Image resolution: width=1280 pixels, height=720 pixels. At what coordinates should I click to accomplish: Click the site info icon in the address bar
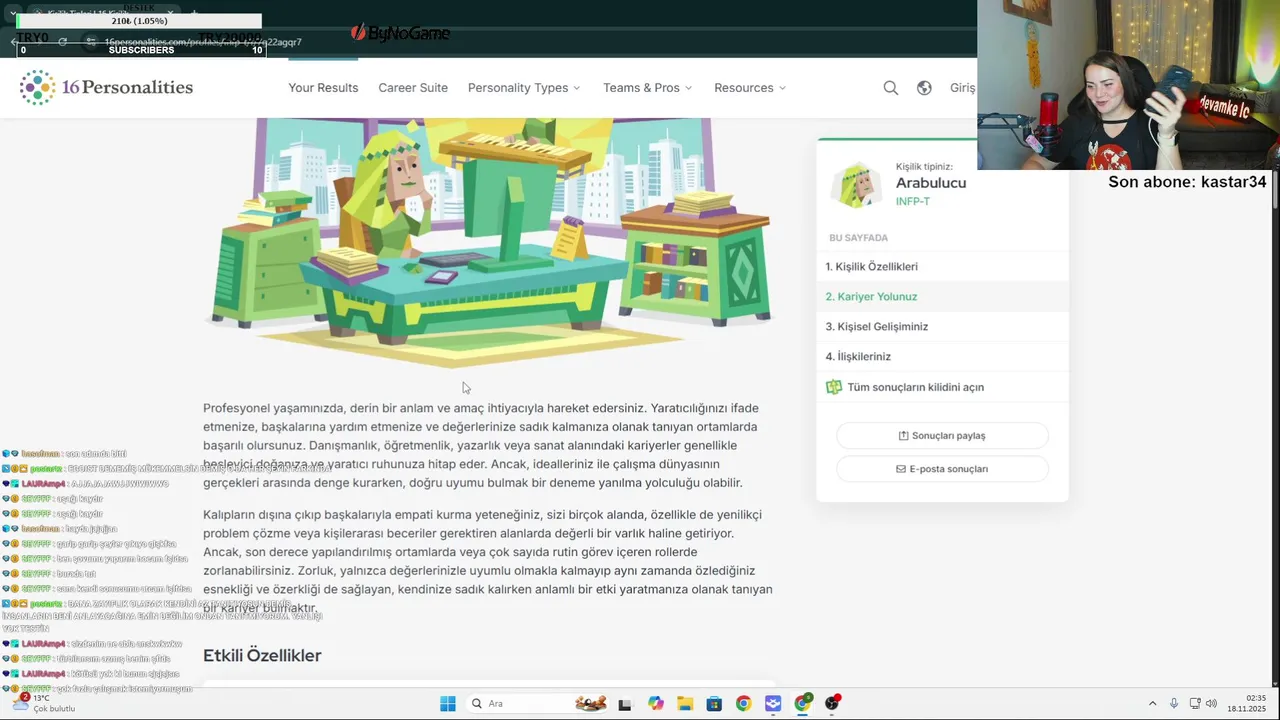90,42
